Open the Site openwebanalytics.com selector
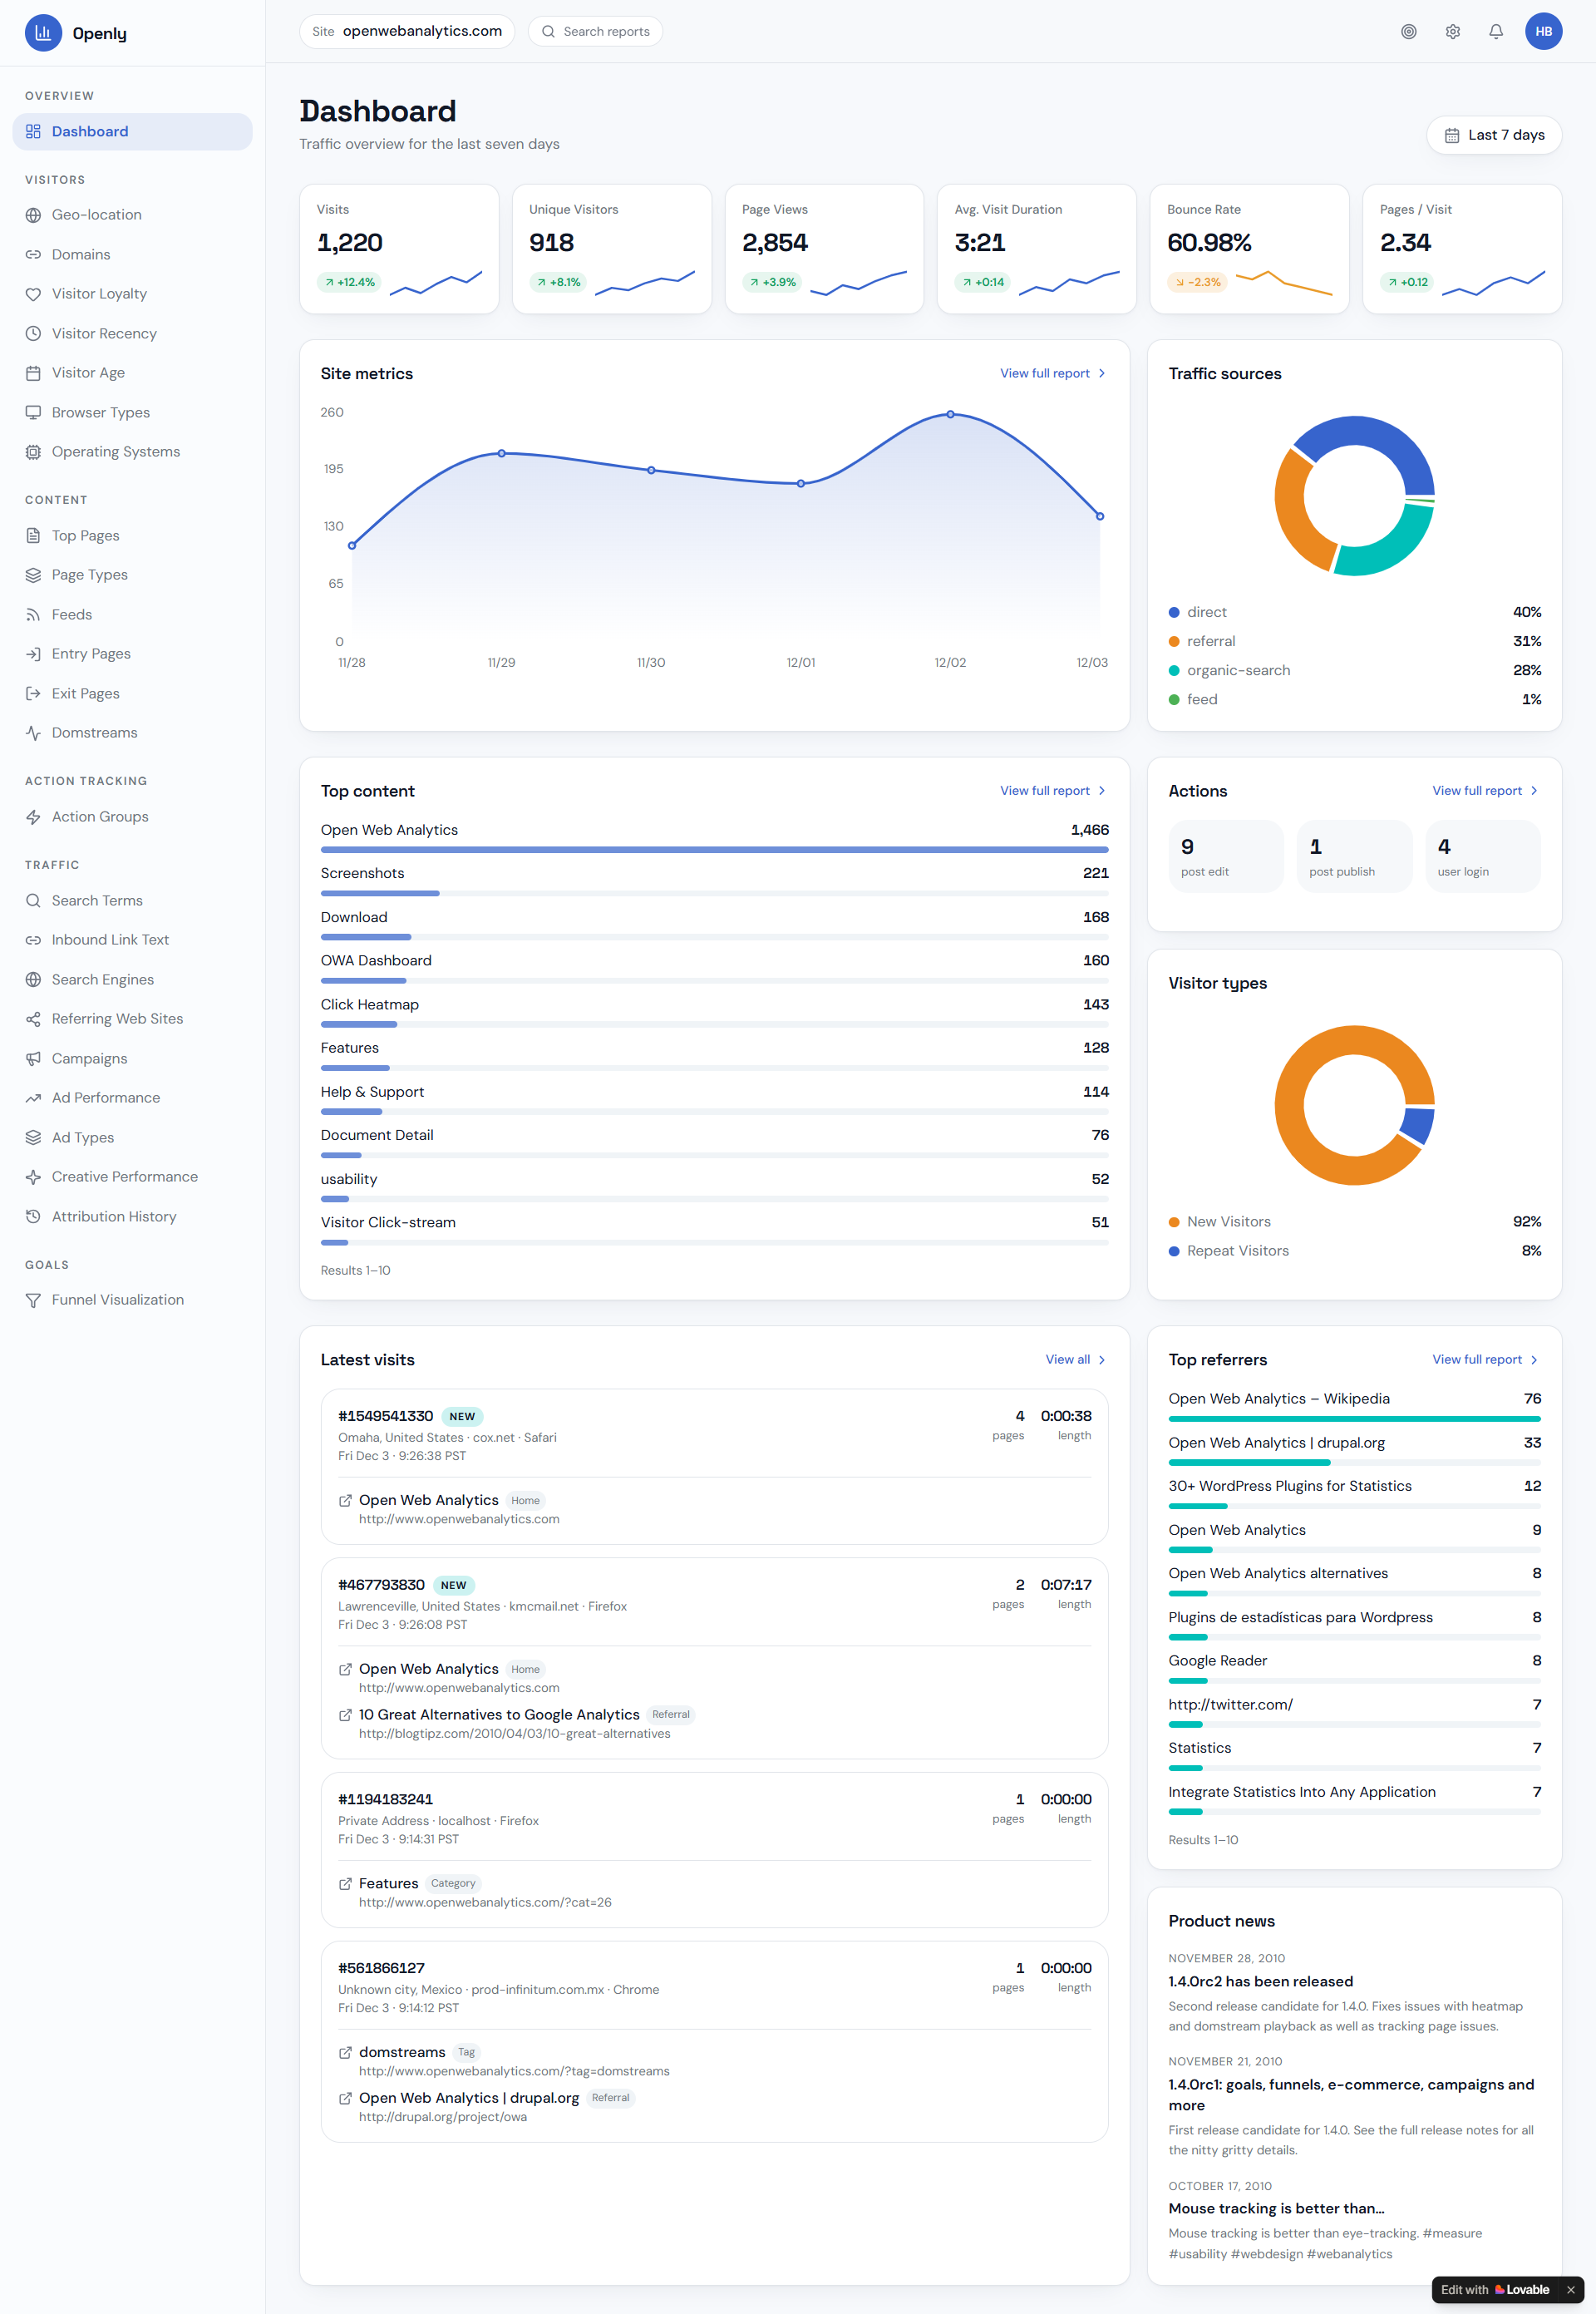 [407, 32]
